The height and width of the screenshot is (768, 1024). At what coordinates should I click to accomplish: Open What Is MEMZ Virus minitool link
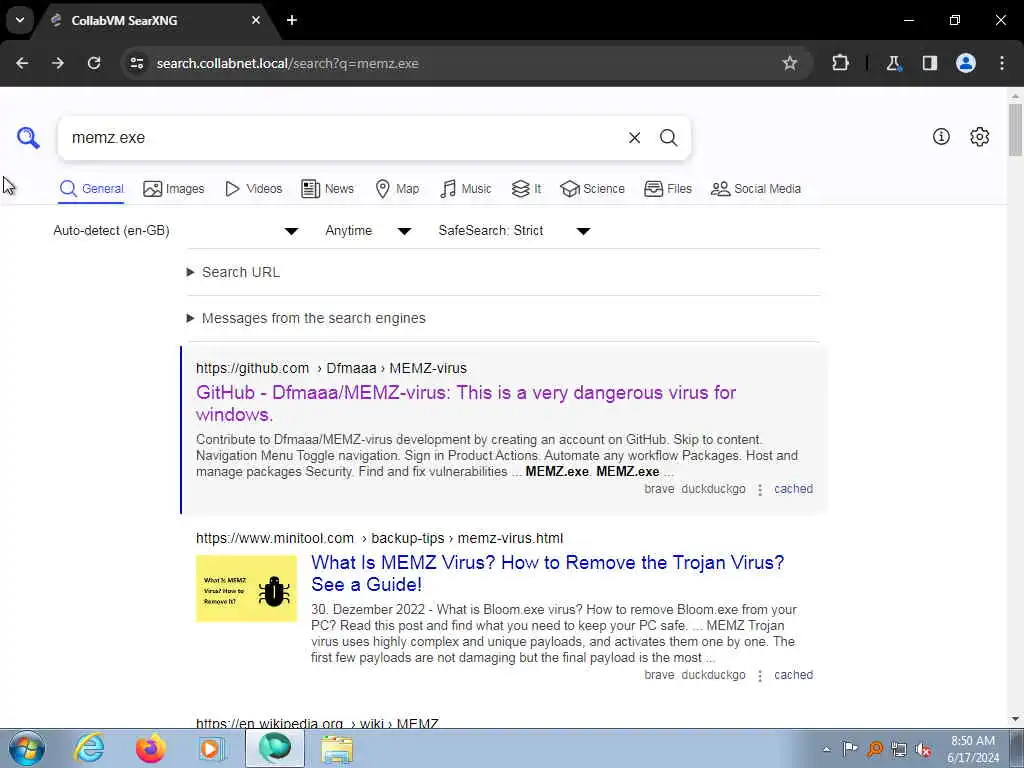547,573
